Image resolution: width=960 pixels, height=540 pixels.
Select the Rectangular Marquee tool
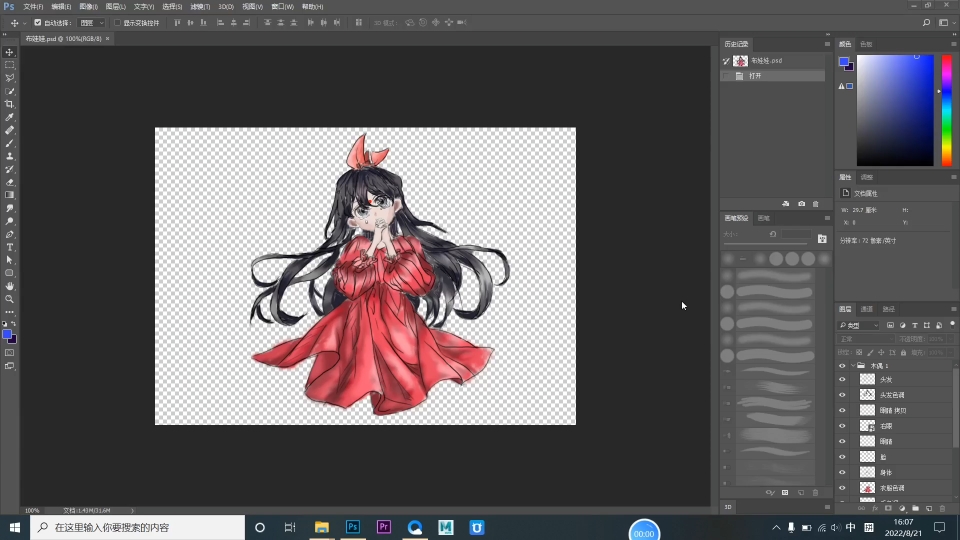[10, 65]
